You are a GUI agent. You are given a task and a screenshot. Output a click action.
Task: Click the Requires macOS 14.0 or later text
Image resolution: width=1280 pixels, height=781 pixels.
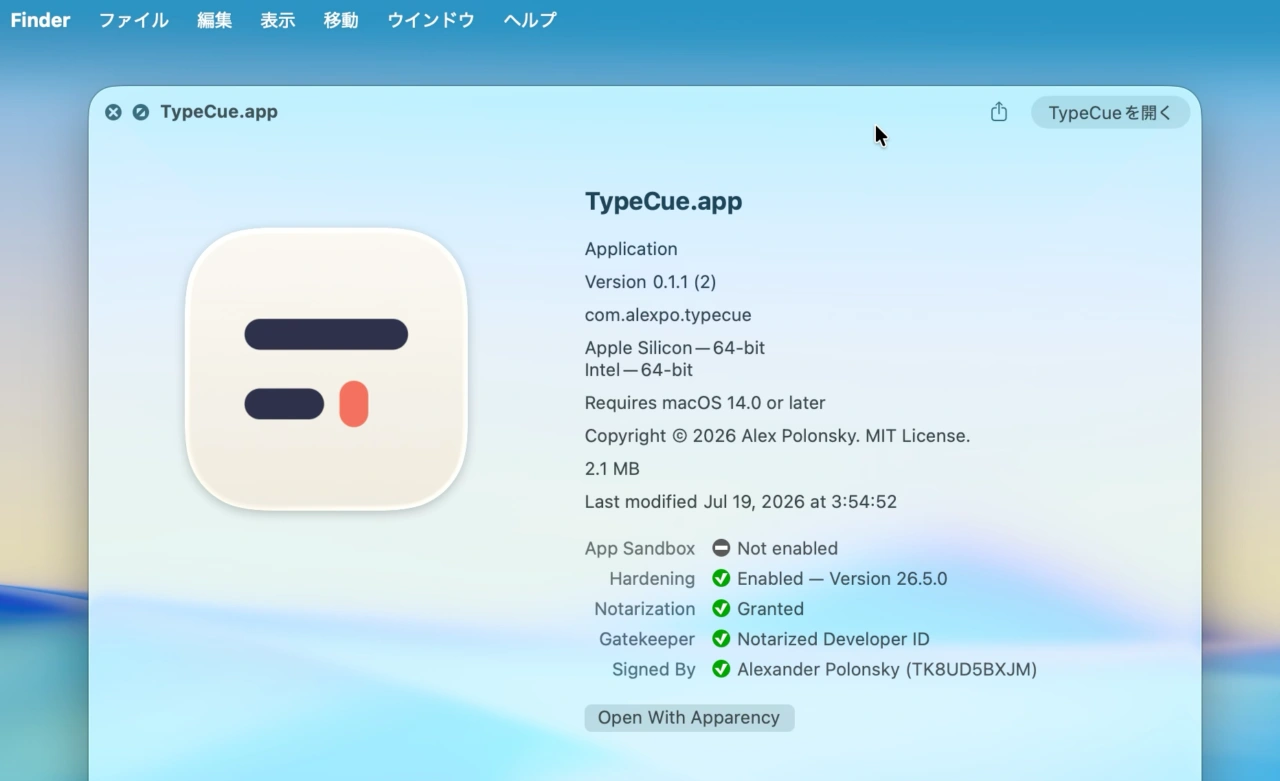point(705,403)
